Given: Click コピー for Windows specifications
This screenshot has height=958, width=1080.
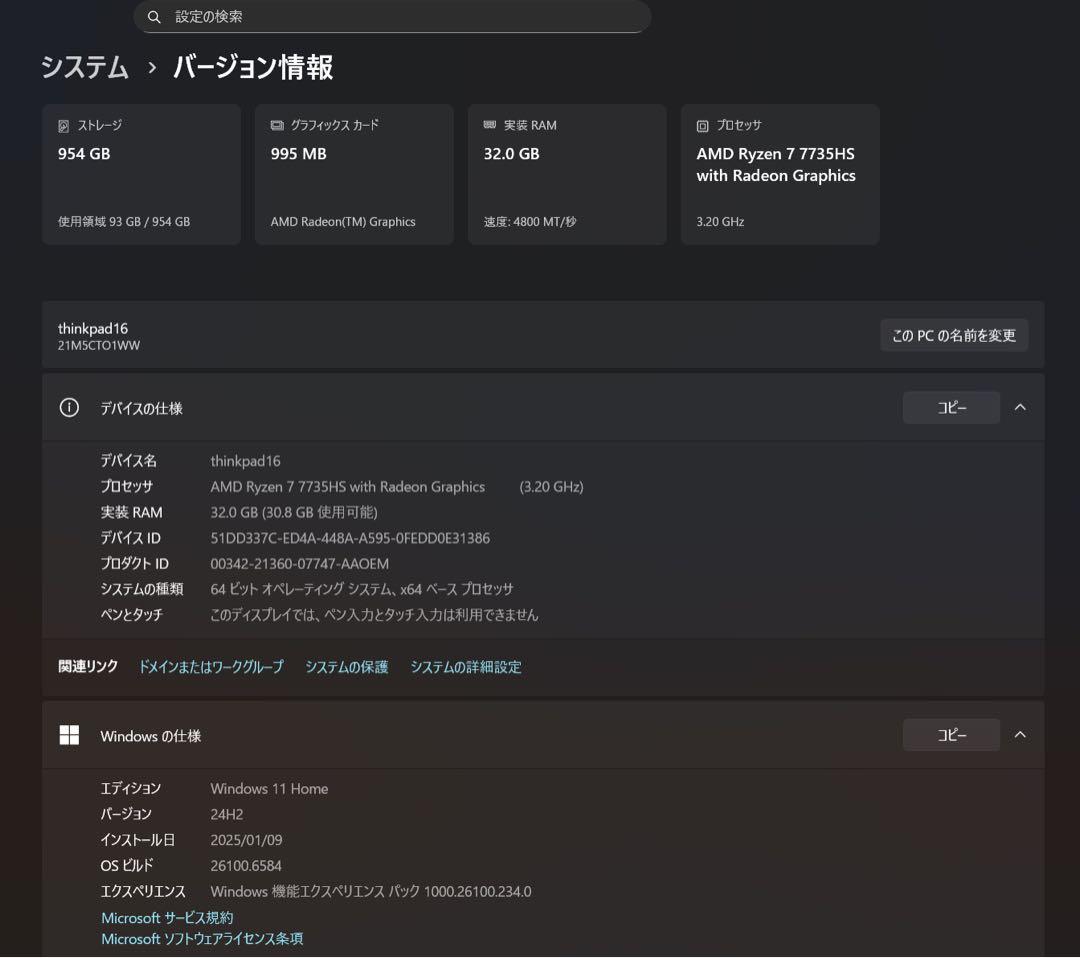Looking at the screenshot, I should pos(951,734).
